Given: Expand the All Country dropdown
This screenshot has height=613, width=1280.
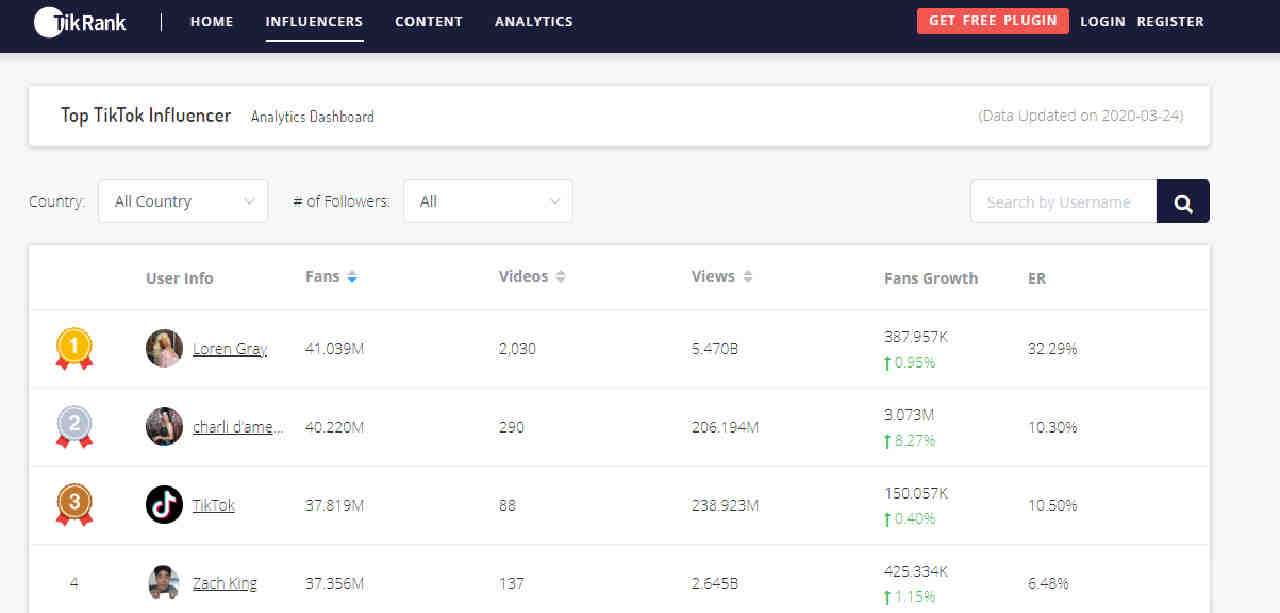Looking at the screenshot, I should [x=183, y=201].
